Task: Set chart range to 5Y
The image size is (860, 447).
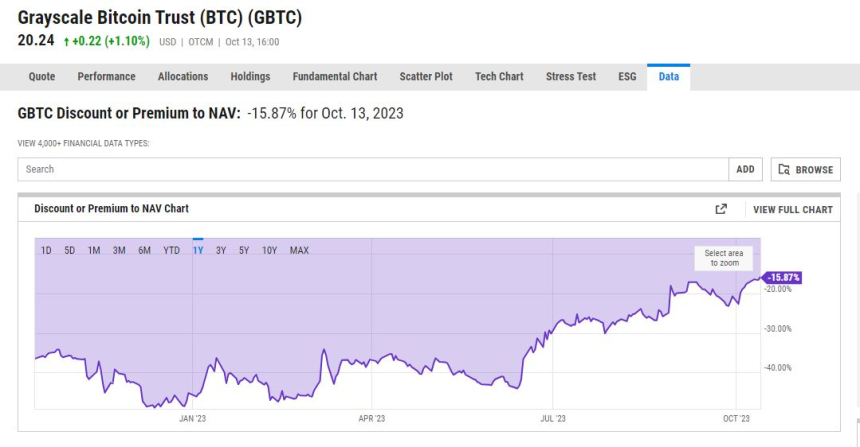Action: click(x=244, y=251)
